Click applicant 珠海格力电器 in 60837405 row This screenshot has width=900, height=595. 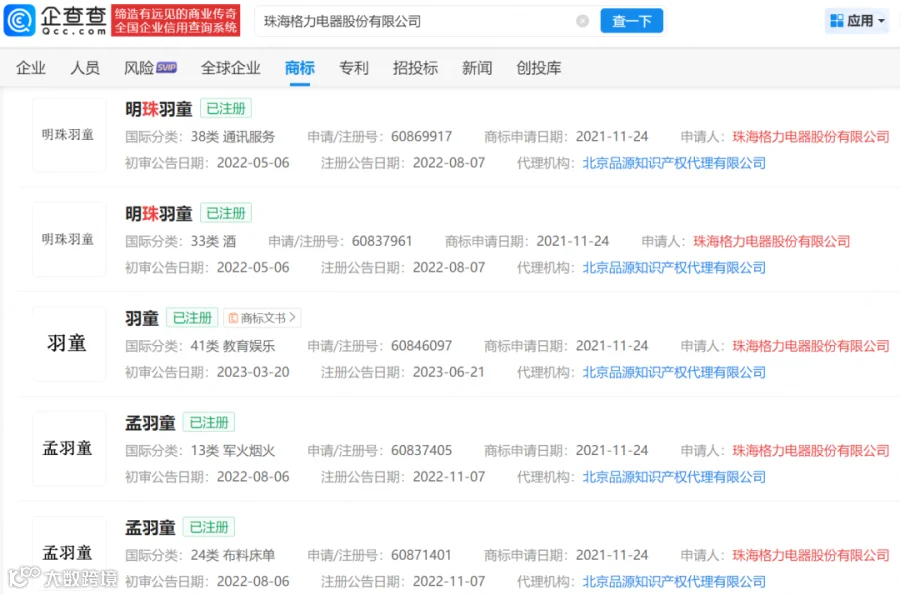(x=810, y=450)
